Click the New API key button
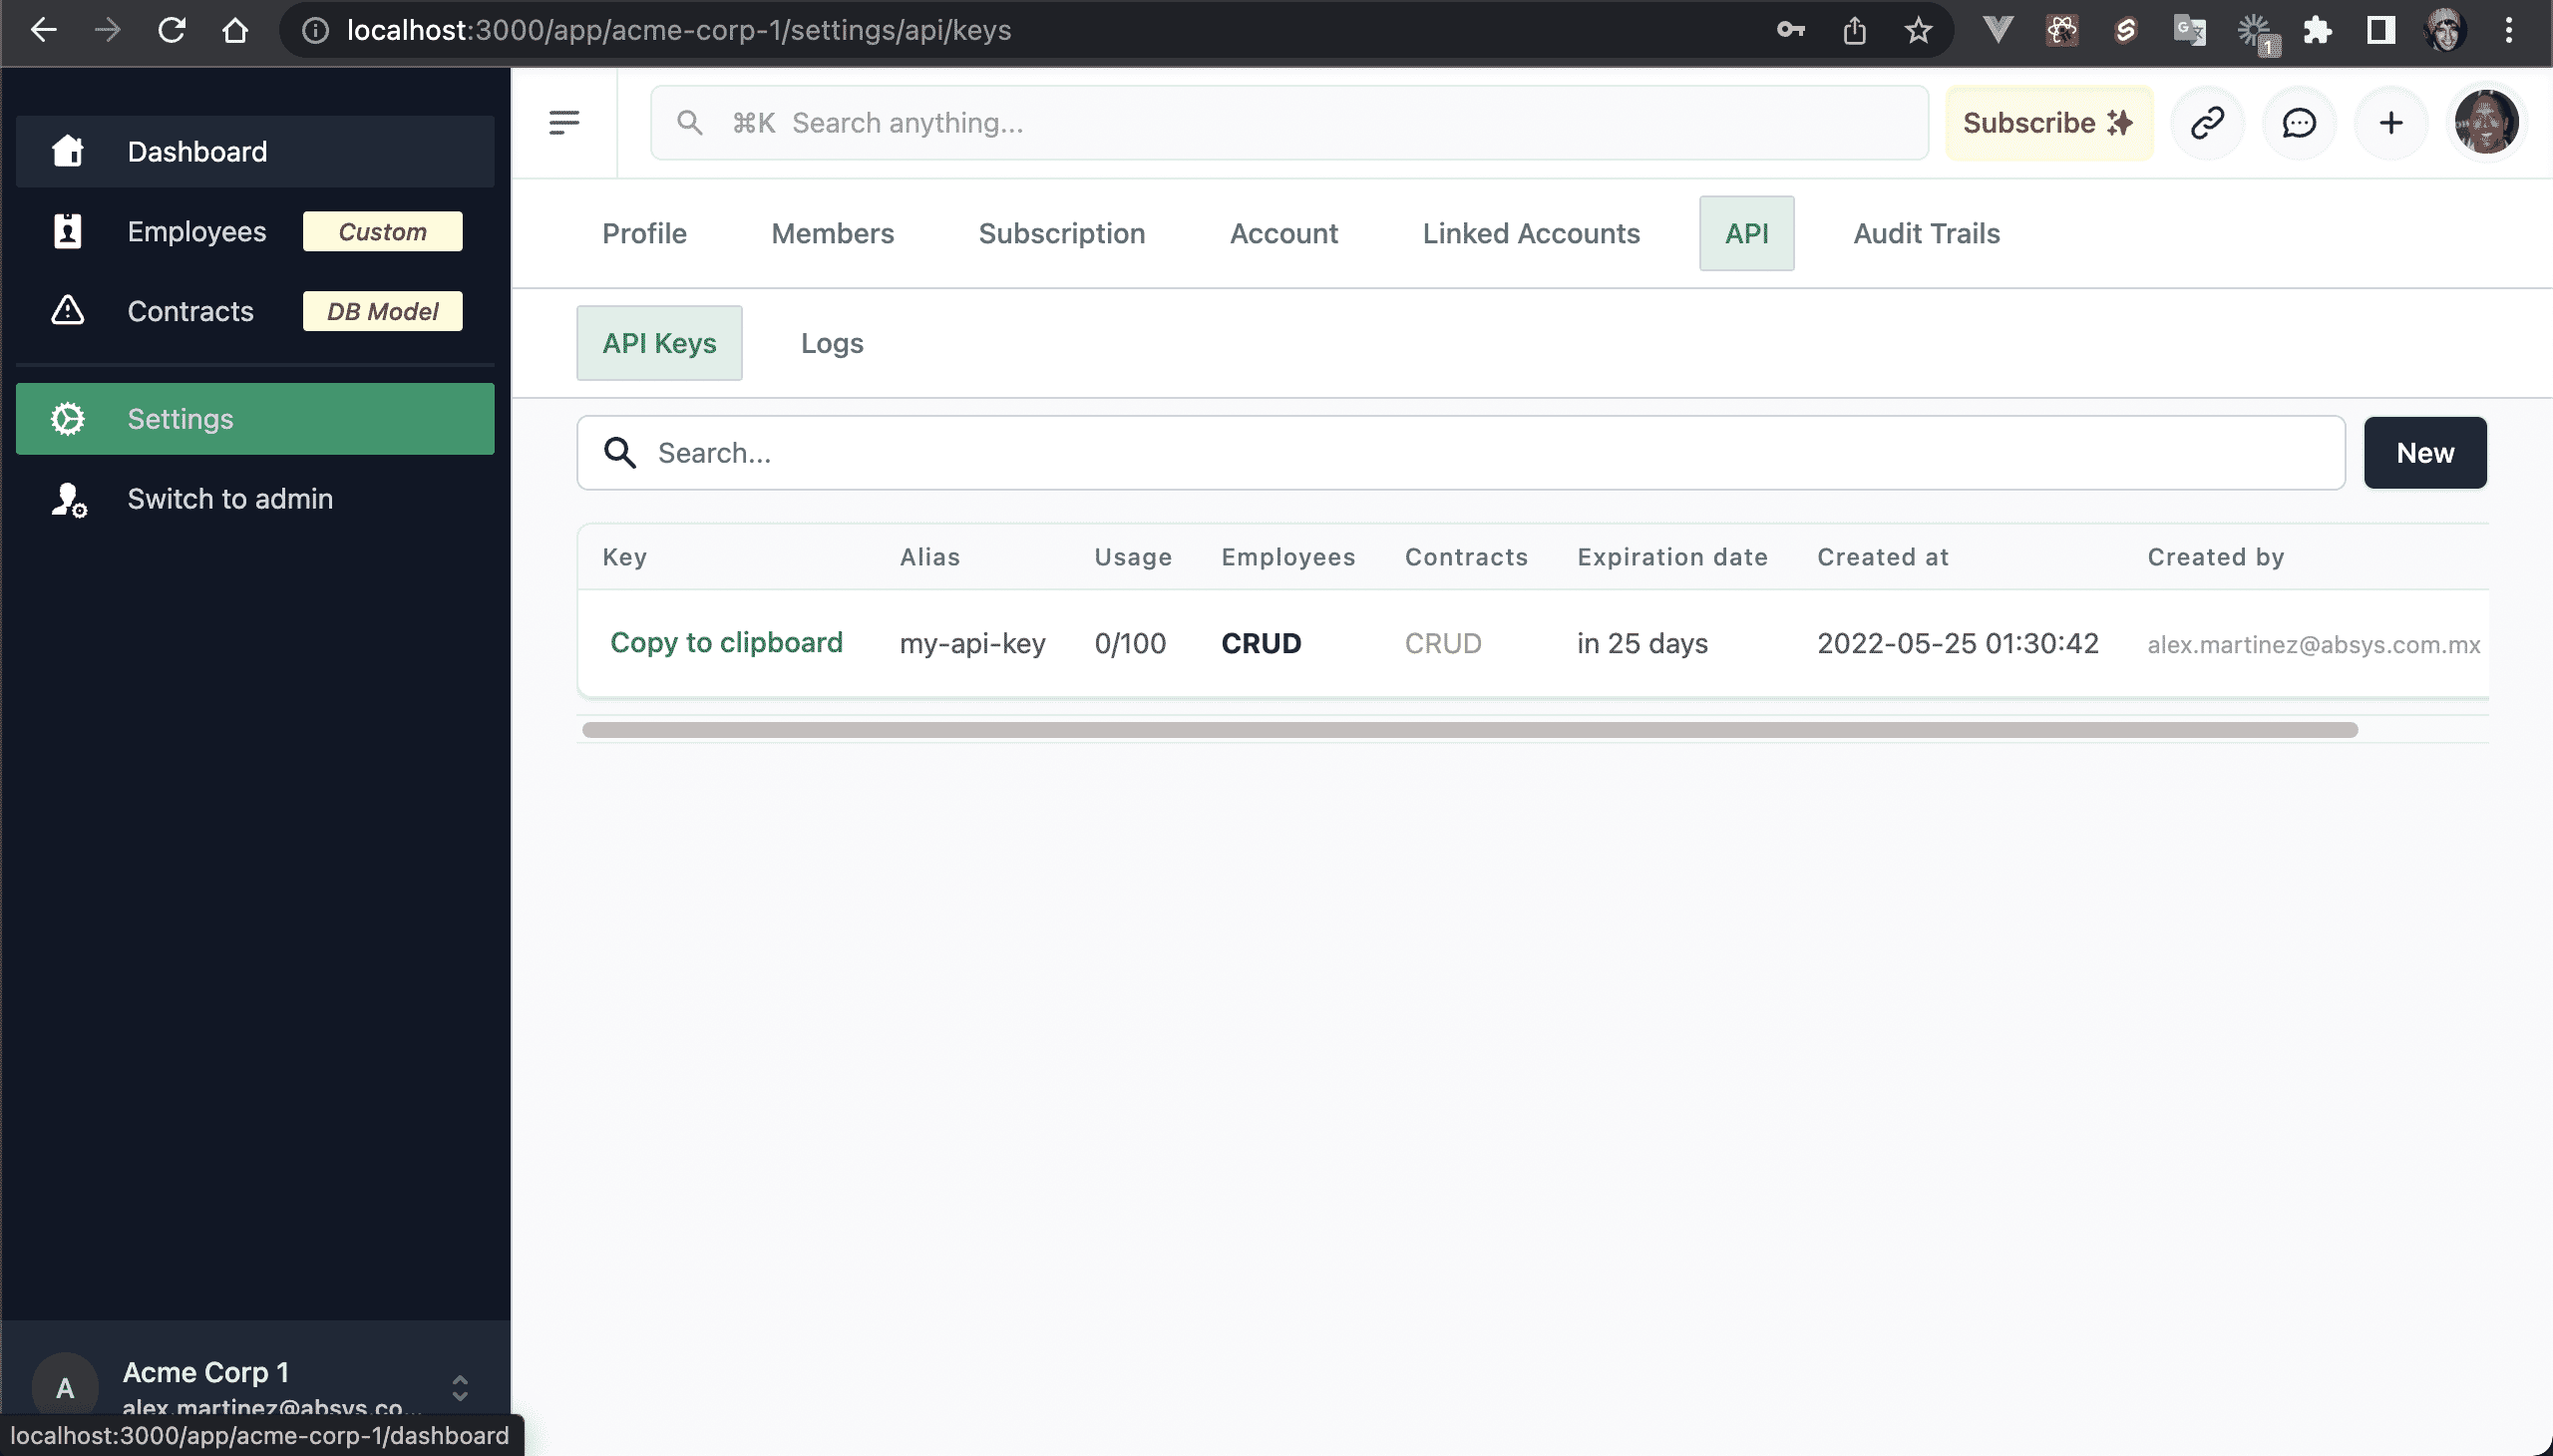 coord(2424,453)
